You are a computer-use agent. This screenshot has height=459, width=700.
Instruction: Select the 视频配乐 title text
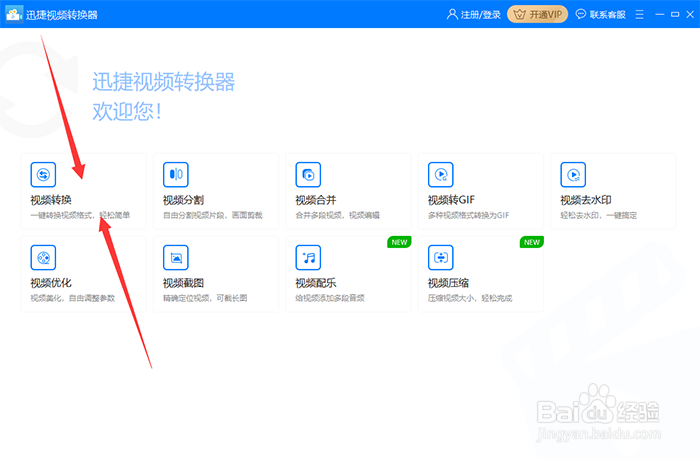tap(316, 283)
